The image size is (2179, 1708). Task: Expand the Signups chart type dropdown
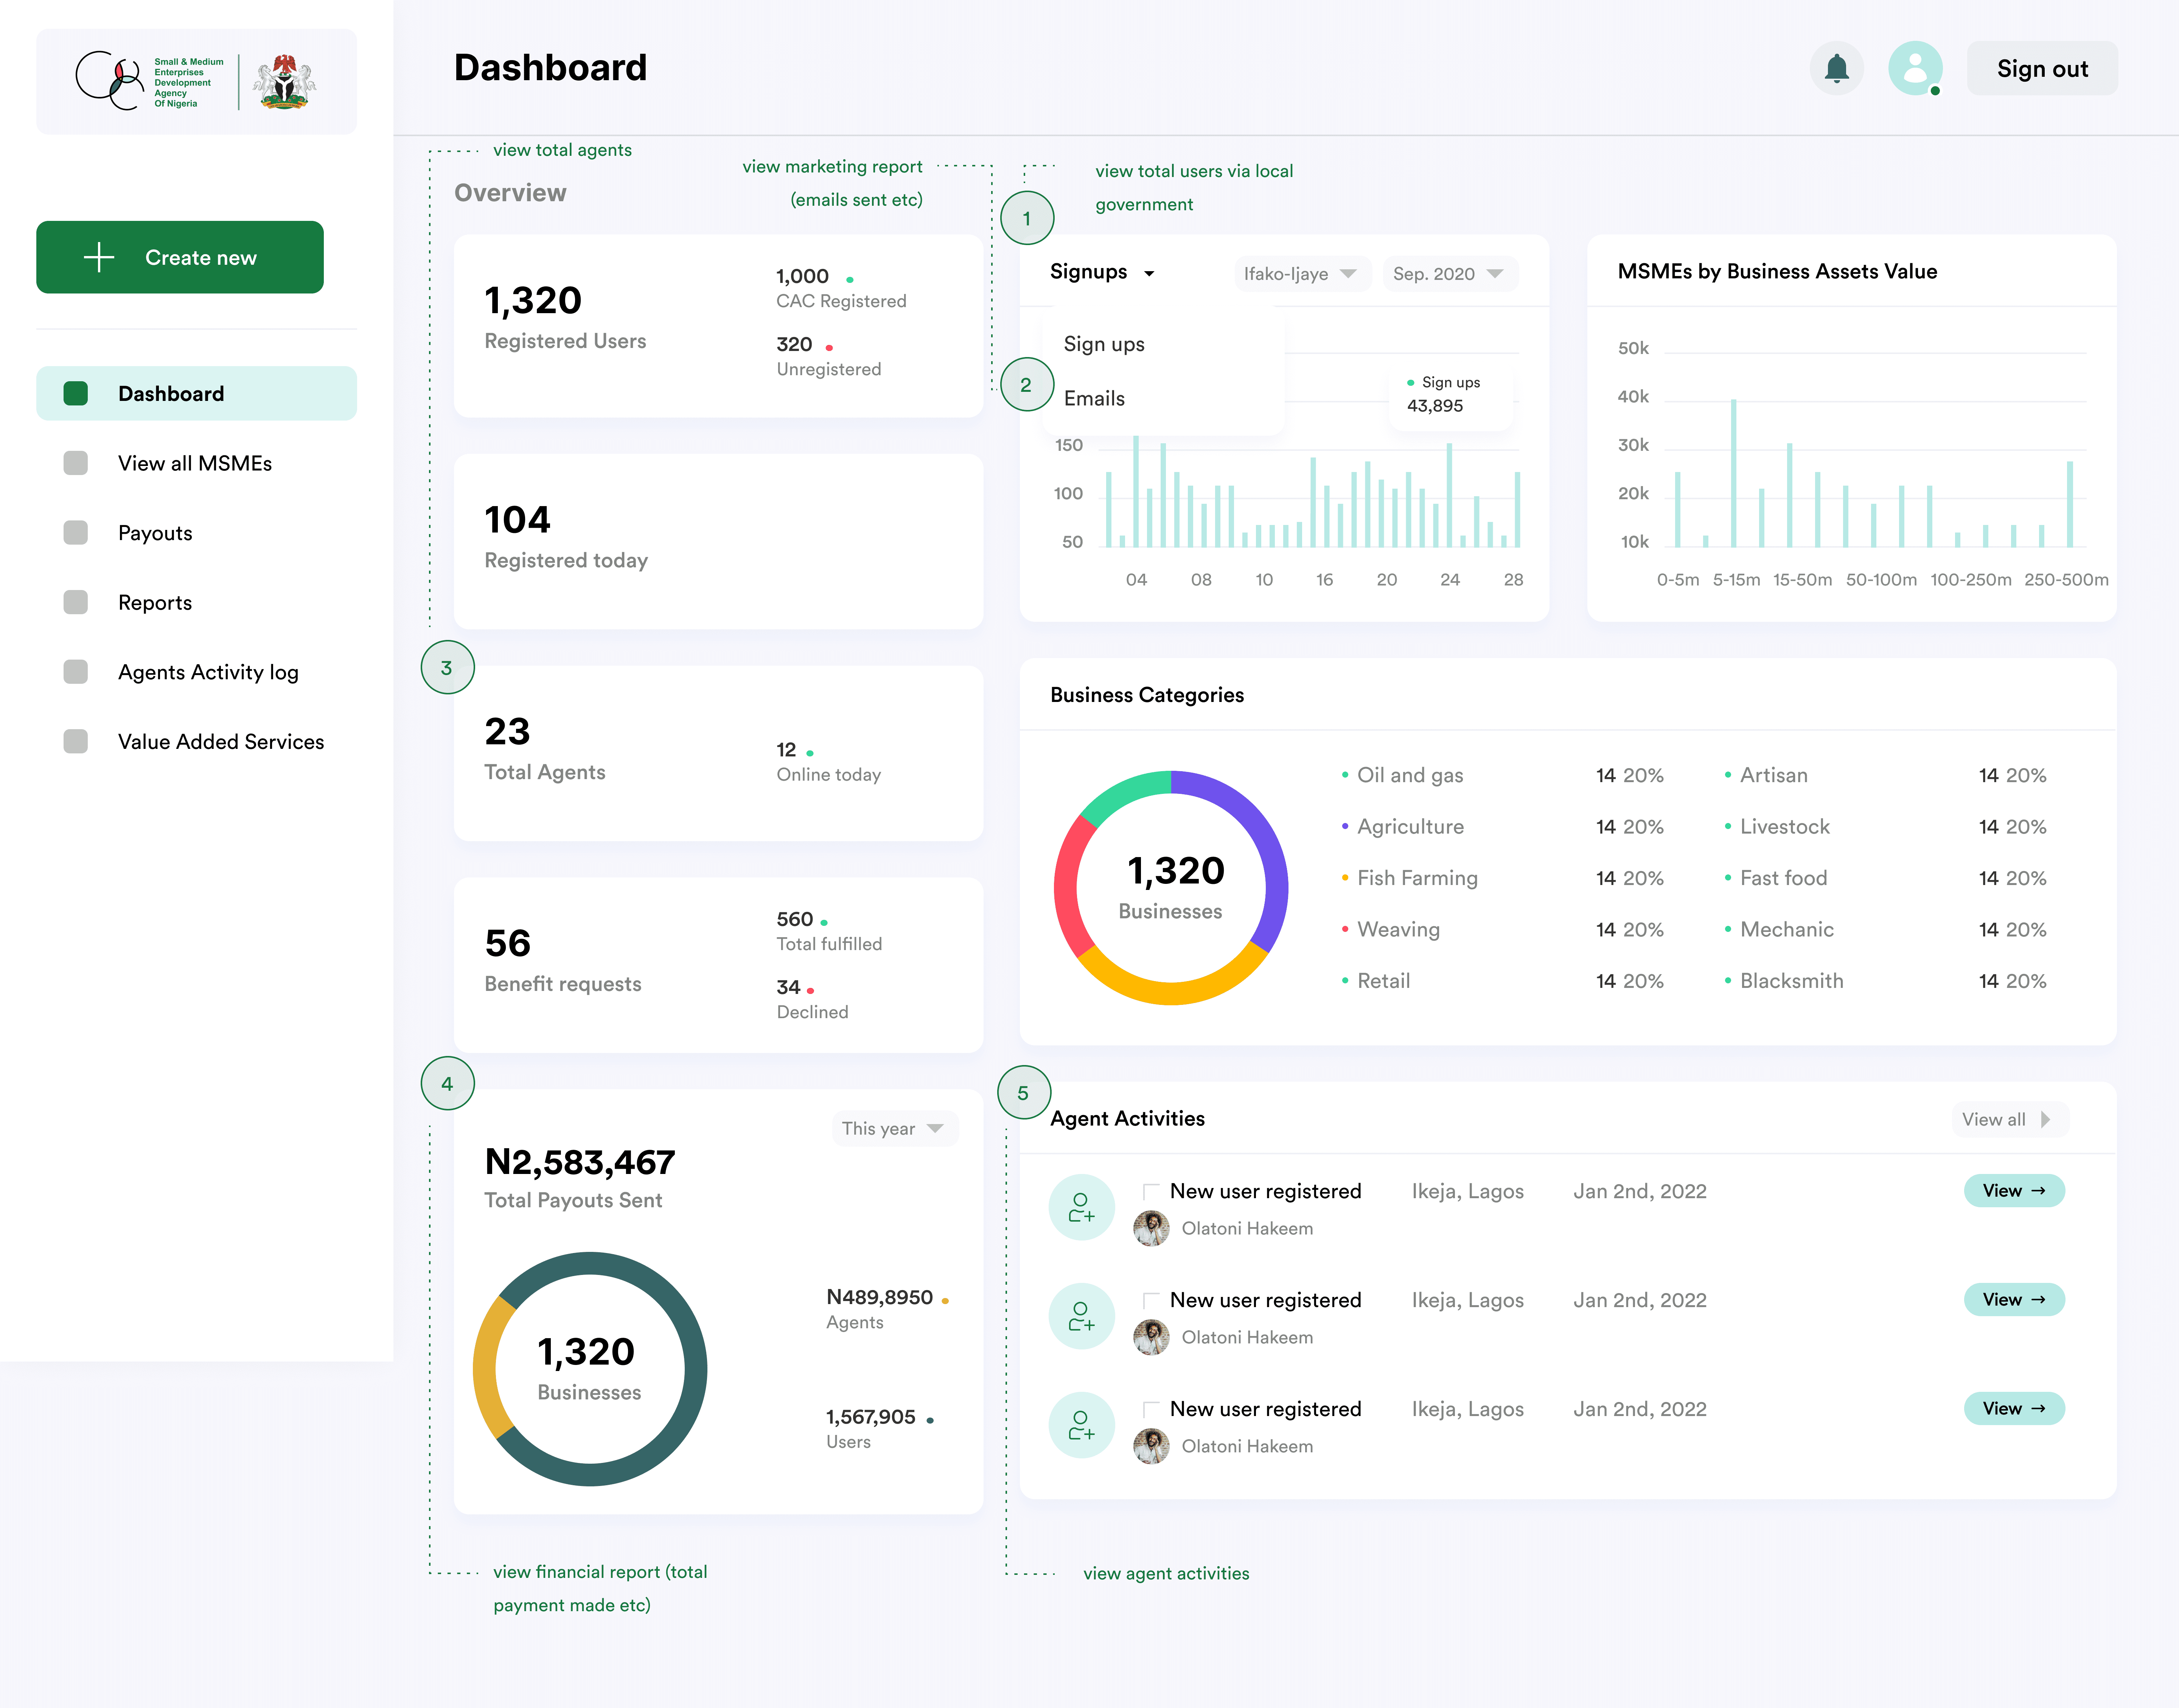(x=1103, y=272)
